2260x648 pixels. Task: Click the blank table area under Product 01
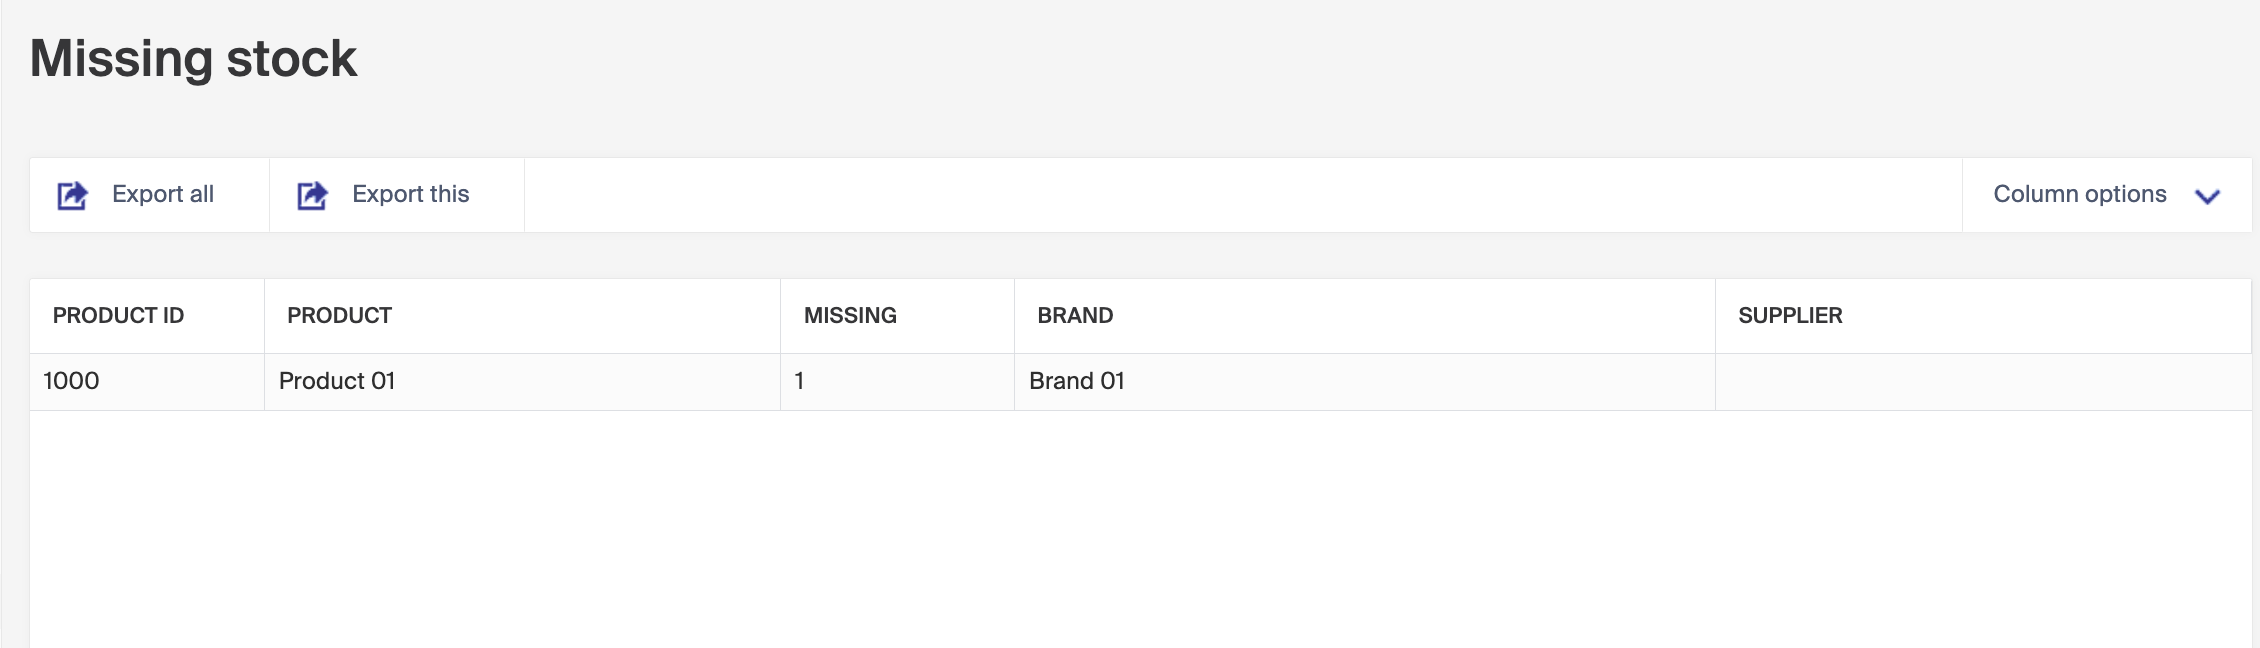coord(522,529)
